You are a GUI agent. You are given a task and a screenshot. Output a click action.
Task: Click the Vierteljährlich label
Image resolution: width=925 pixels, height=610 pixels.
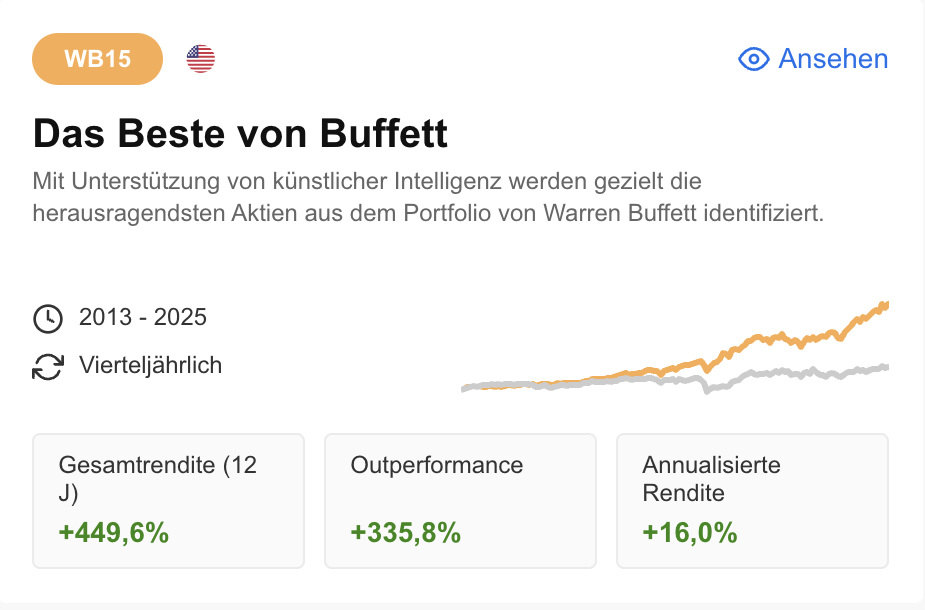[x=150, y=366]
